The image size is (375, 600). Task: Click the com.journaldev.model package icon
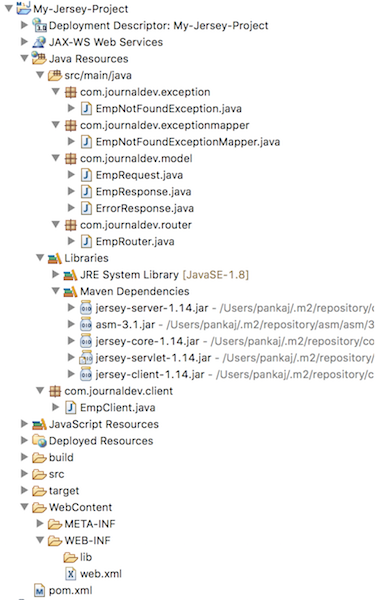point(70,158)
